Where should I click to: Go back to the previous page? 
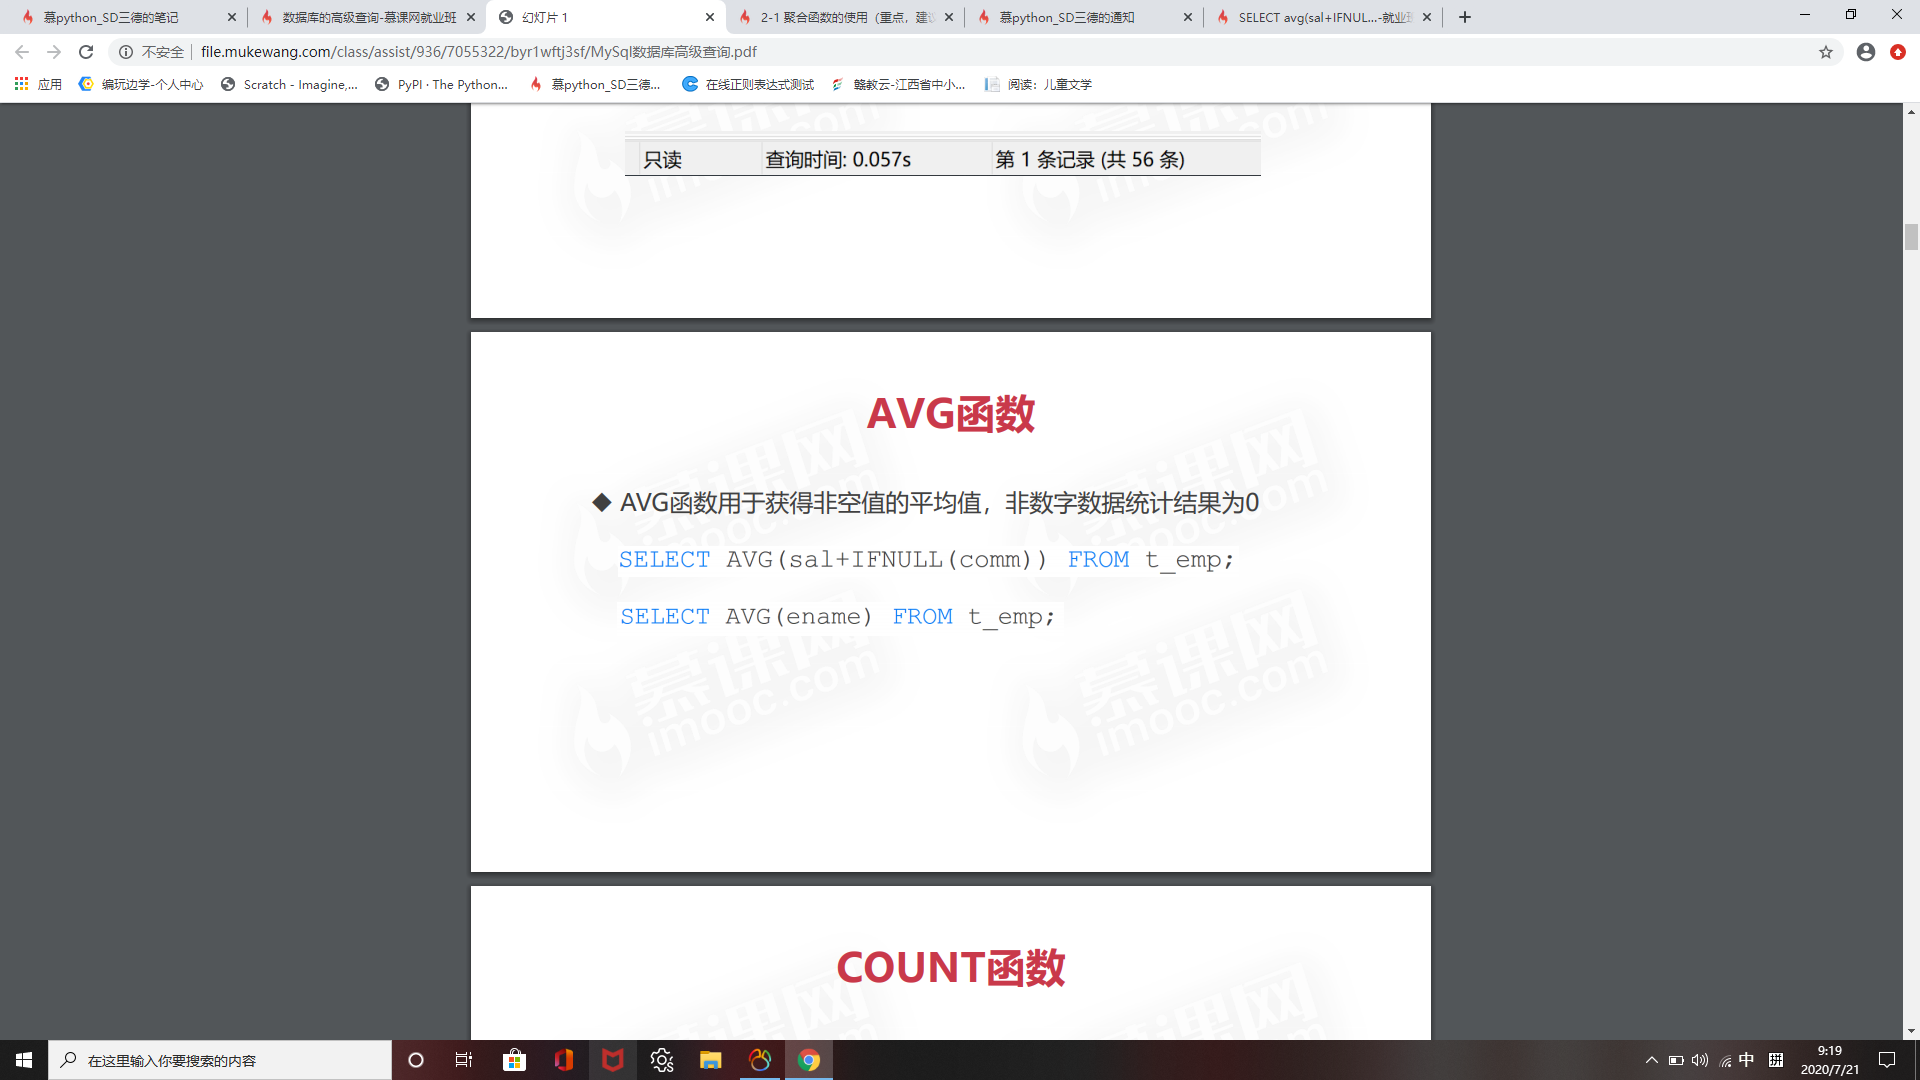click(x=22, y=52)
